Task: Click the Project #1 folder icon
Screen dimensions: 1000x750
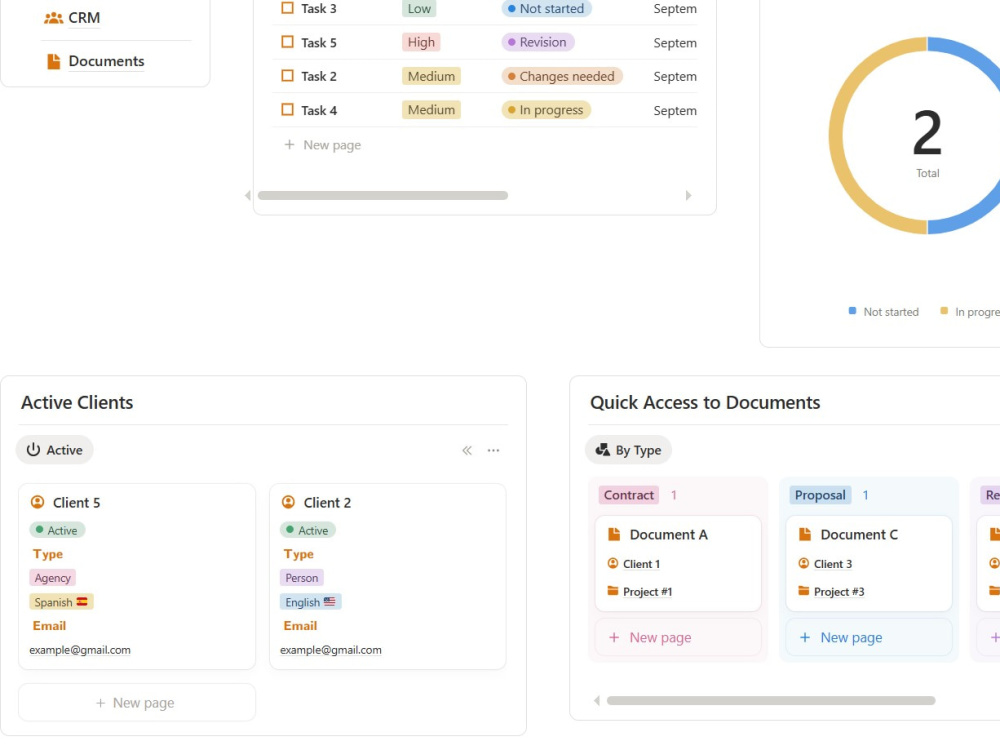Action: [612, 591]
